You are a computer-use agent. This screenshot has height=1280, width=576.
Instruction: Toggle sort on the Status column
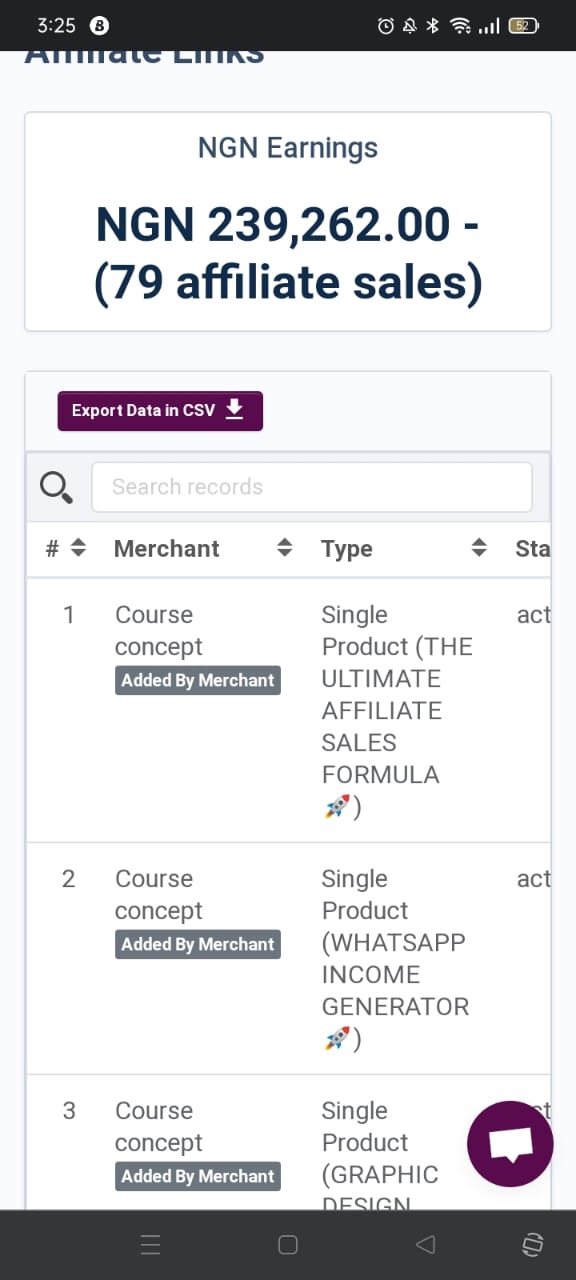[x=535, y=548]
